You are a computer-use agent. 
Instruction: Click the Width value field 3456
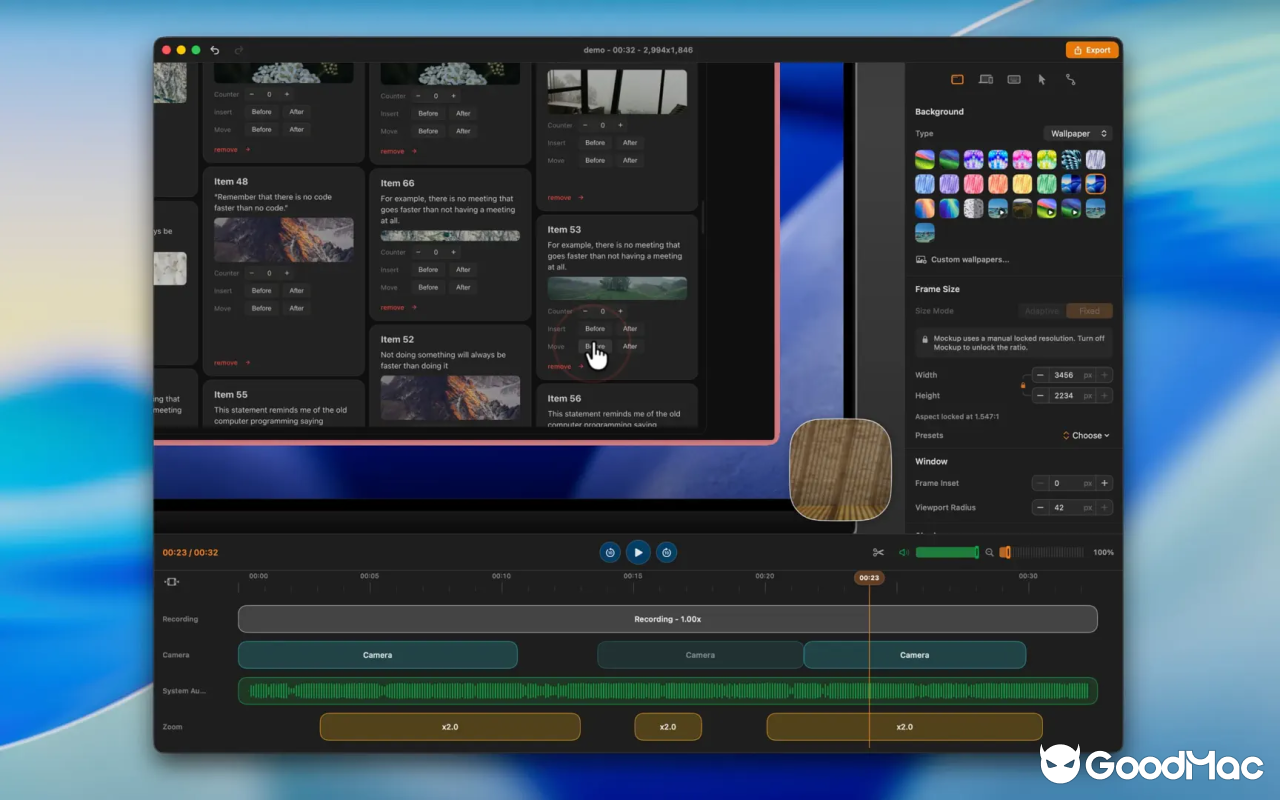click(1072, 375)
